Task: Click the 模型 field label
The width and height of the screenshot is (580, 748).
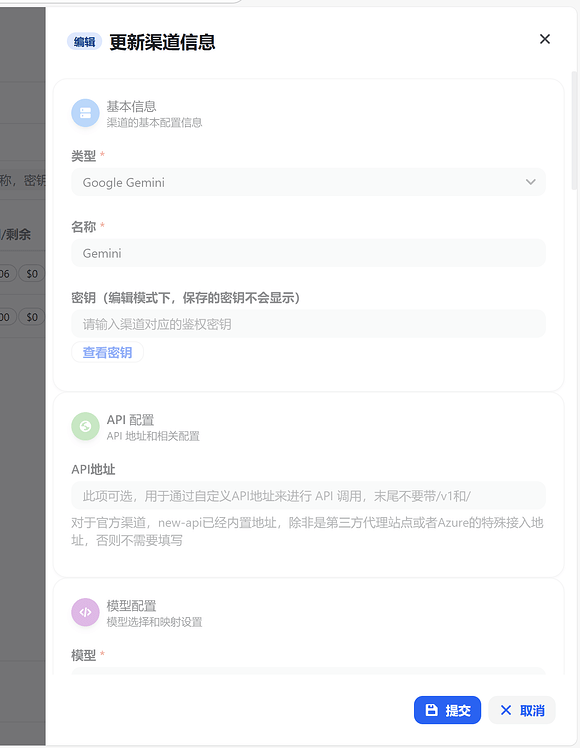Action: tap(83, 655)
